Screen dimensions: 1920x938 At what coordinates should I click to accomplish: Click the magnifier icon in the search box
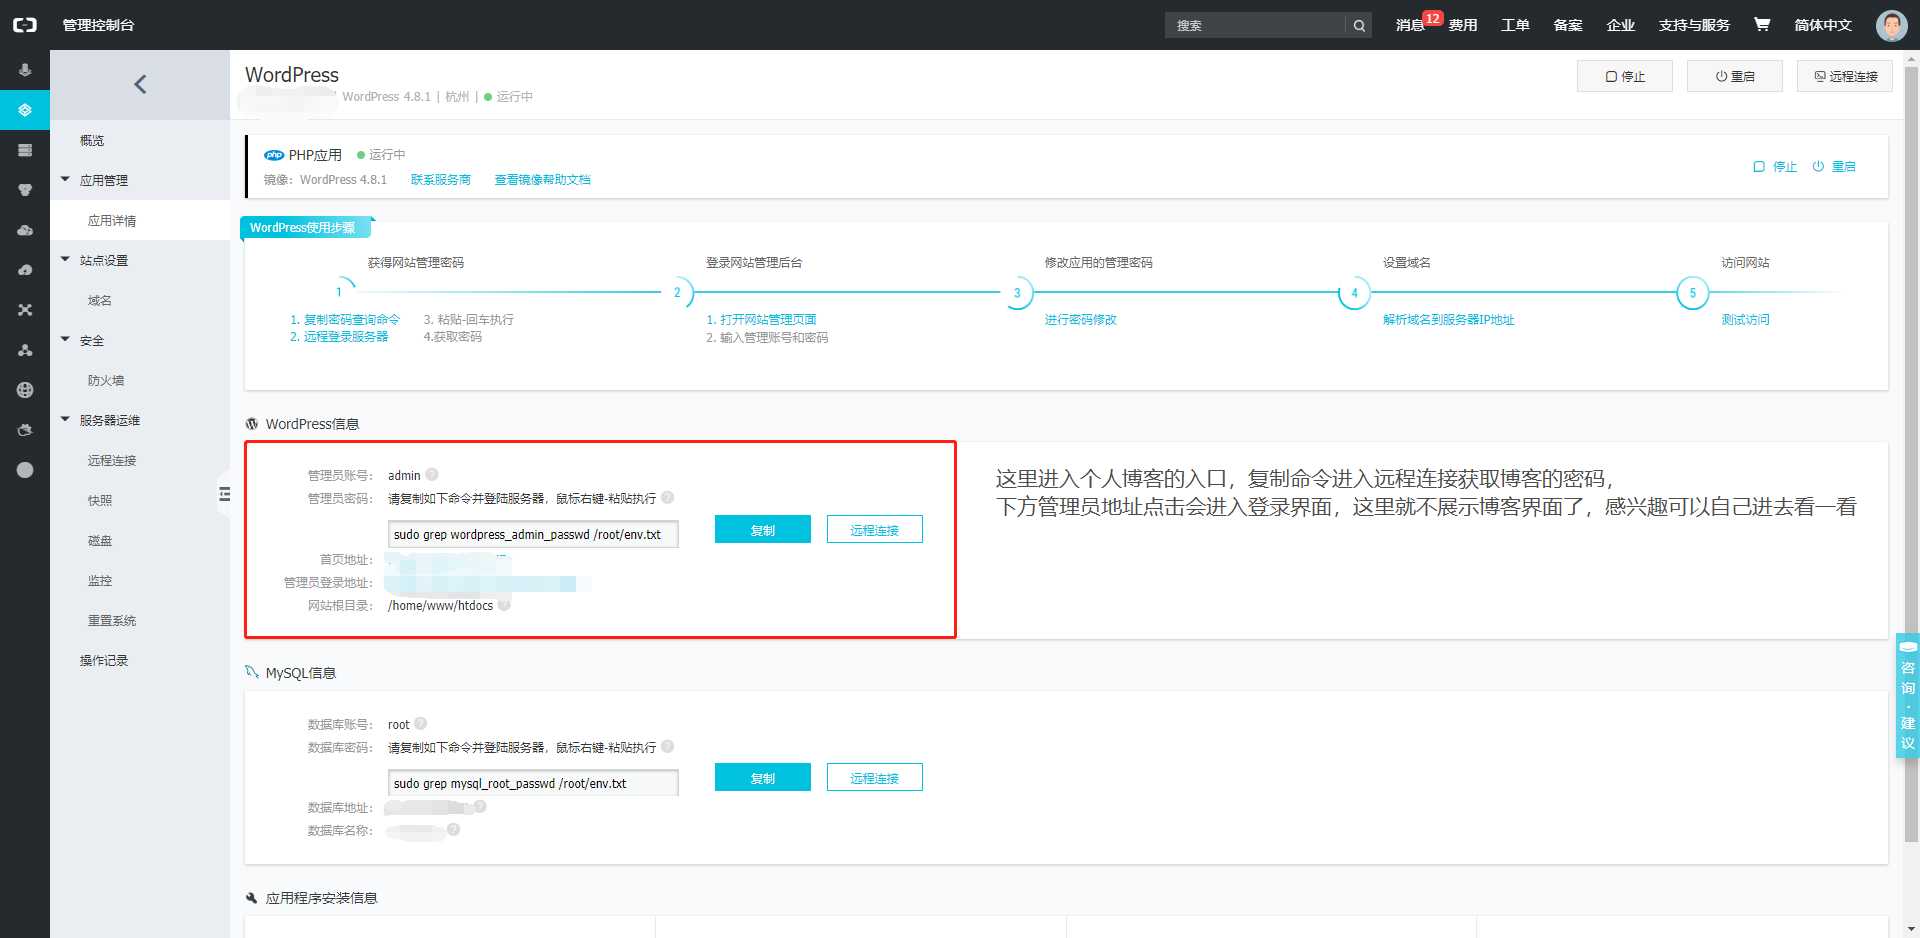pos(1359,26)
